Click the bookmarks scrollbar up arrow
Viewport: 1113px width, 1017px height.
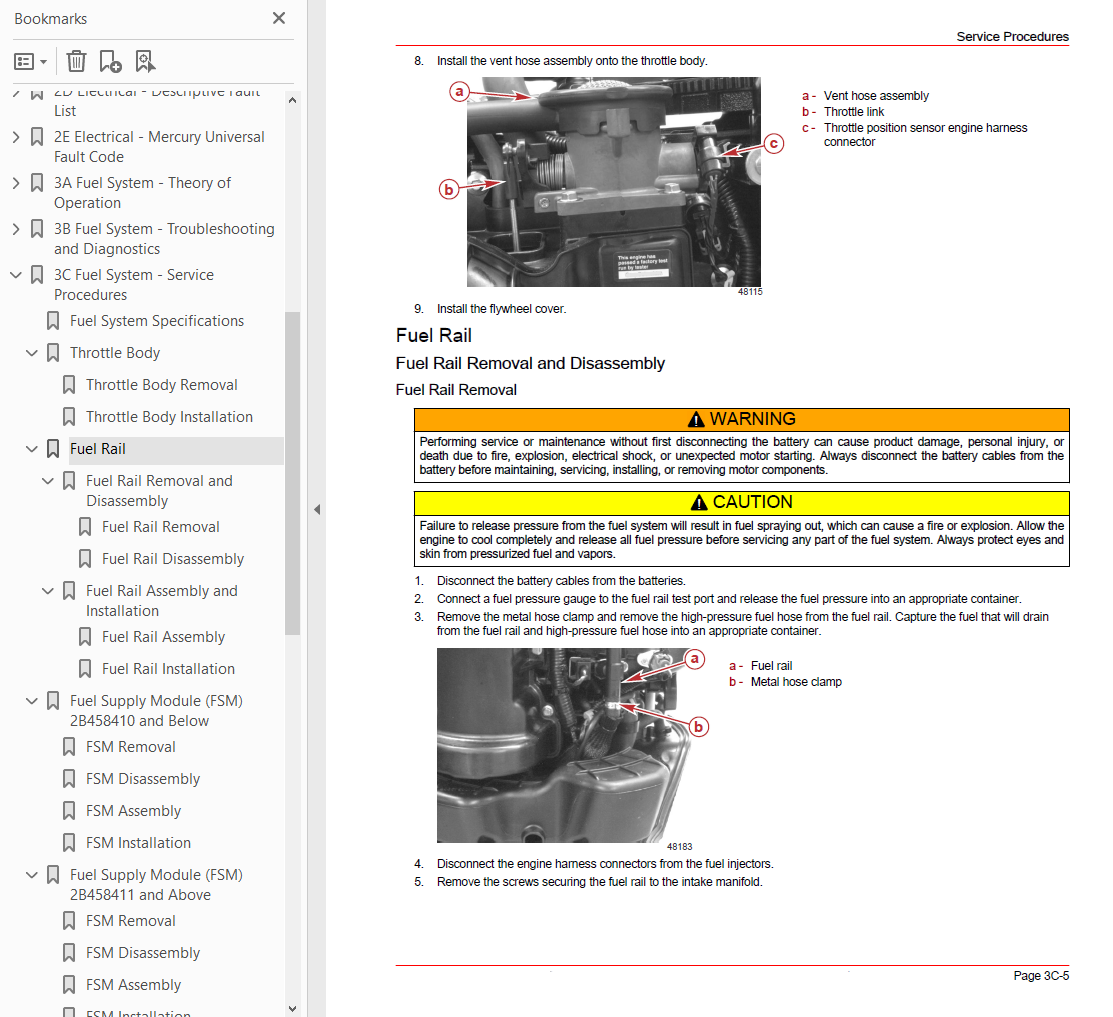(x=292, y=100)
